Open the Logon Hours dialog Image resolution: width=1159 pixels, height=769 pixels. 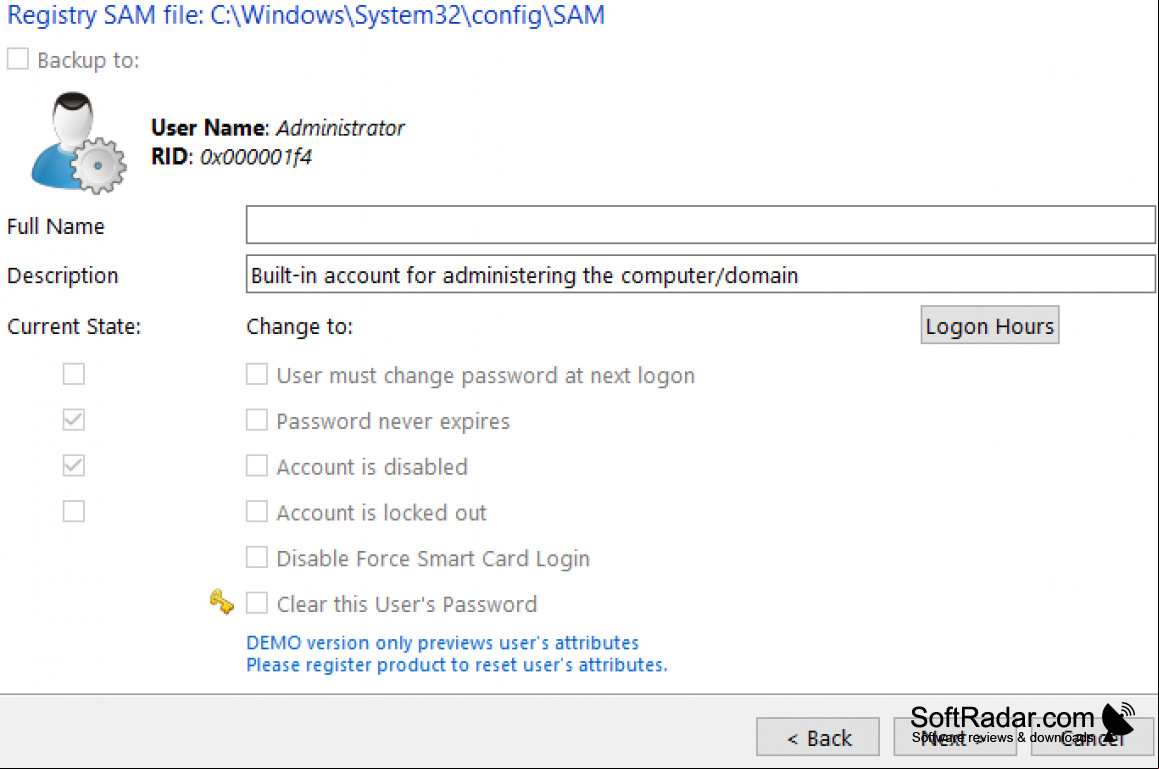pyautogui.click(x=990, y=325)
